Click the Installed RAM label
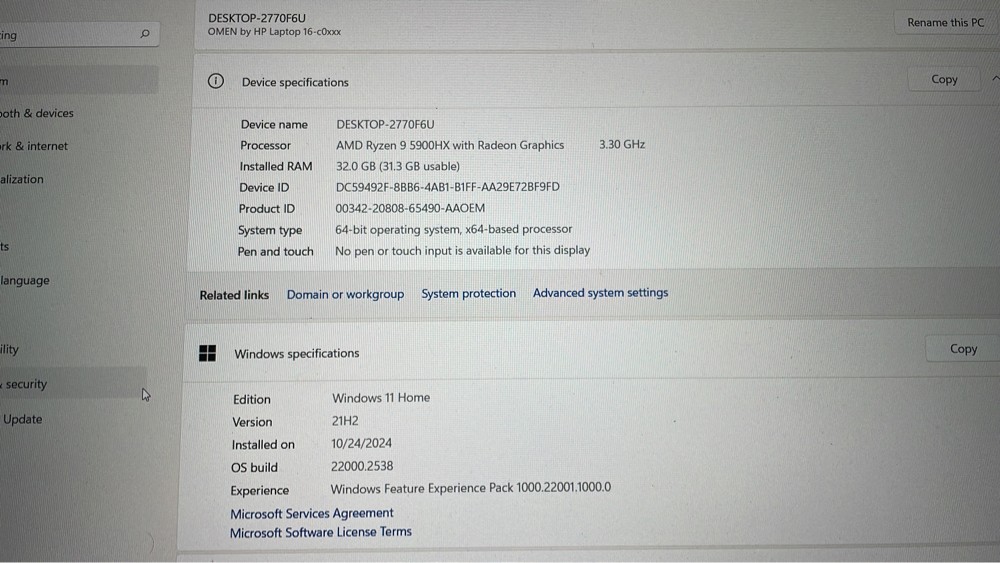1000x563 pixels. click(276, 166)
